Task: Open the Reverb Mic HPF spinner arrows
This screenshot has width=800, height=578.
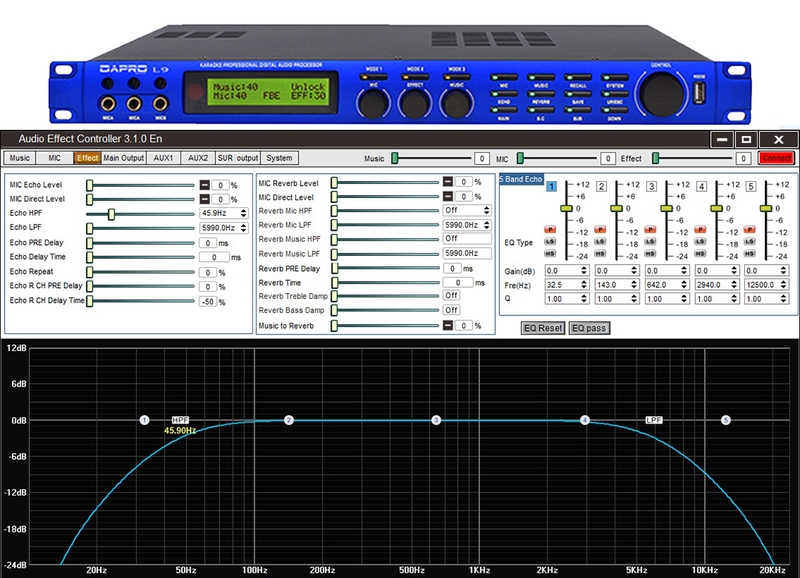Action: (x=487, y=210)
